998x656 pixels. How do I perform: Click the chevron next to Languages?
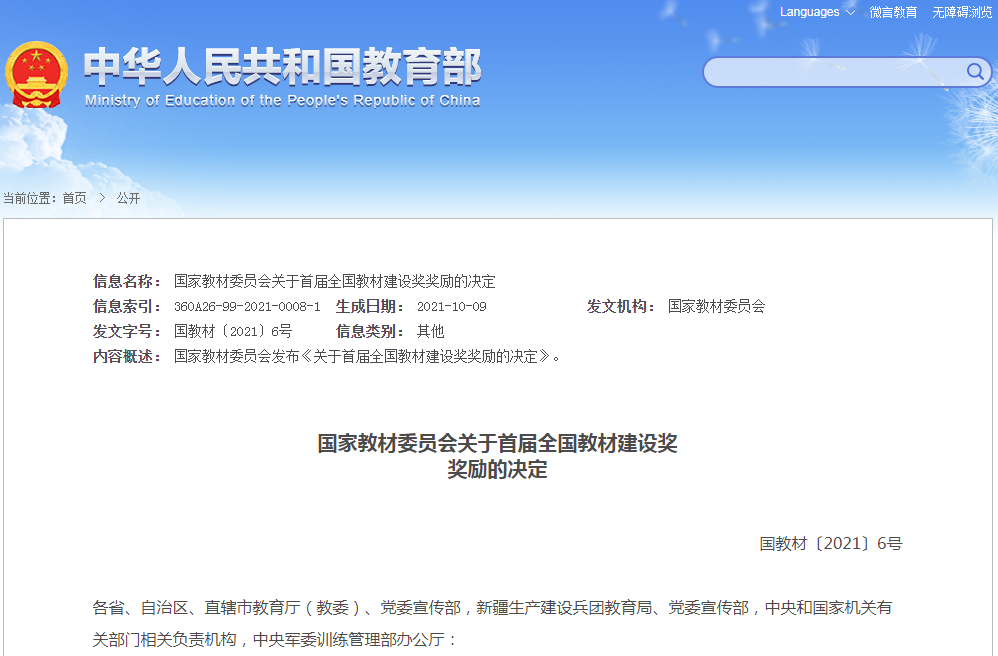(851, 12)
